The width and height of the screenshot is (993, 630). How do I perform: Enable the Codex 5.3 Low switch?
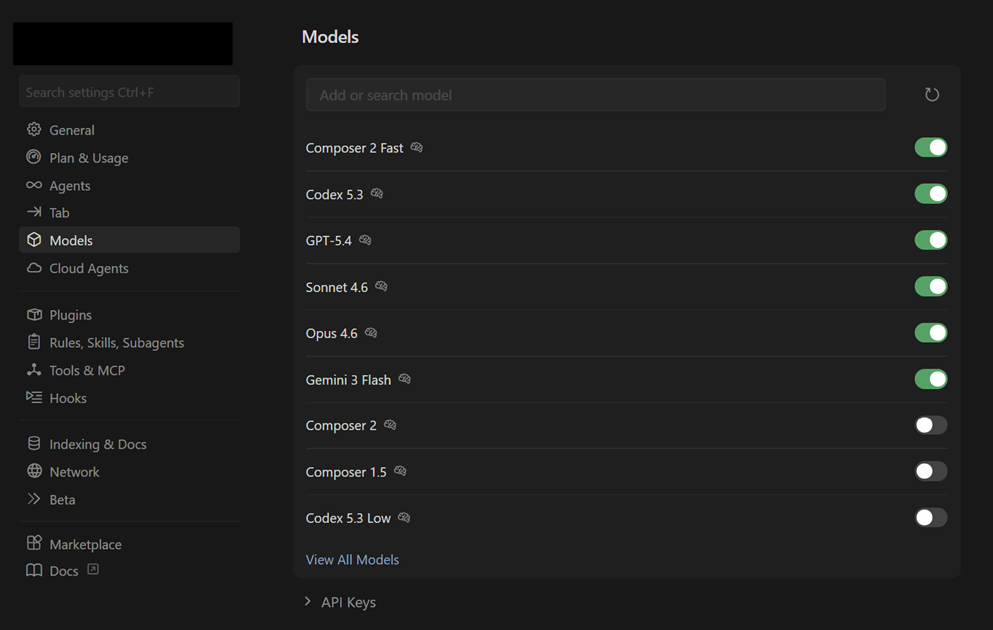(930, 518)
